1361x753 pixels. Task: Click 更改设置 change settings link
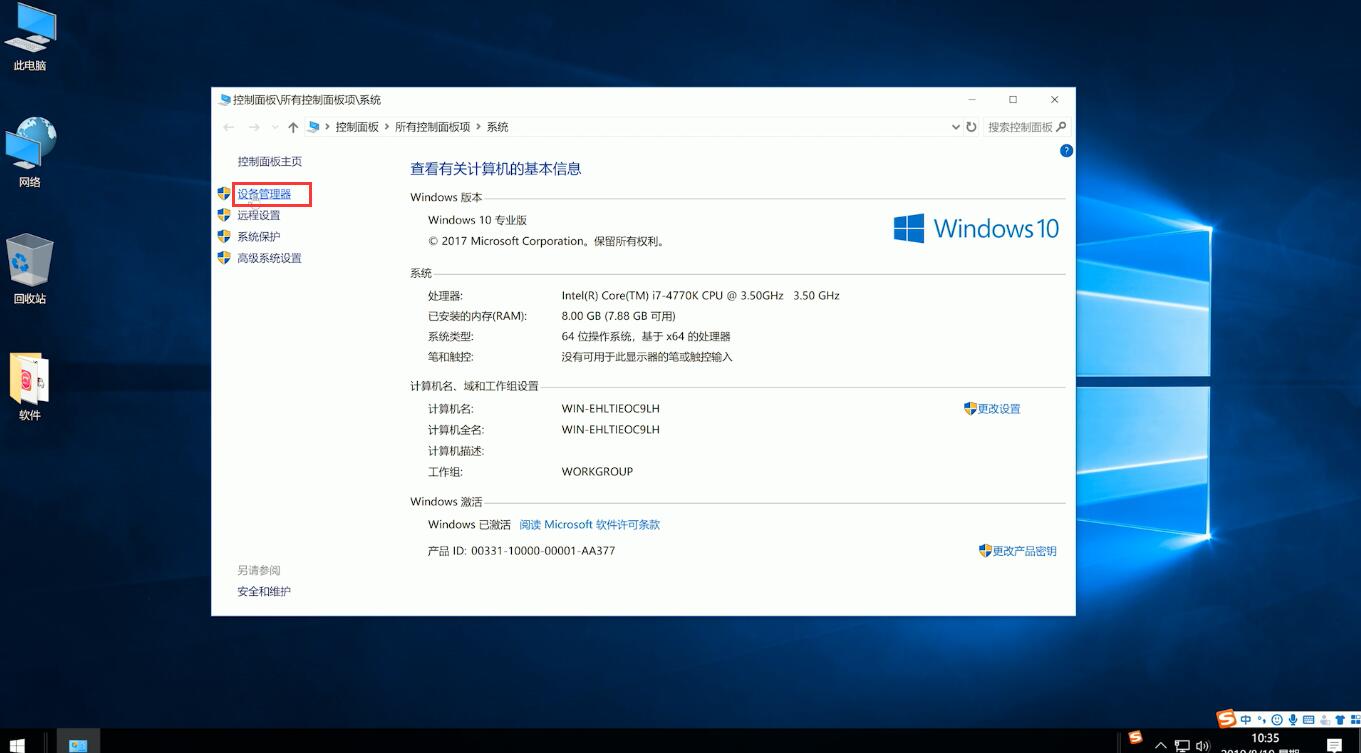pyautogui.click(x=998, y=409)
